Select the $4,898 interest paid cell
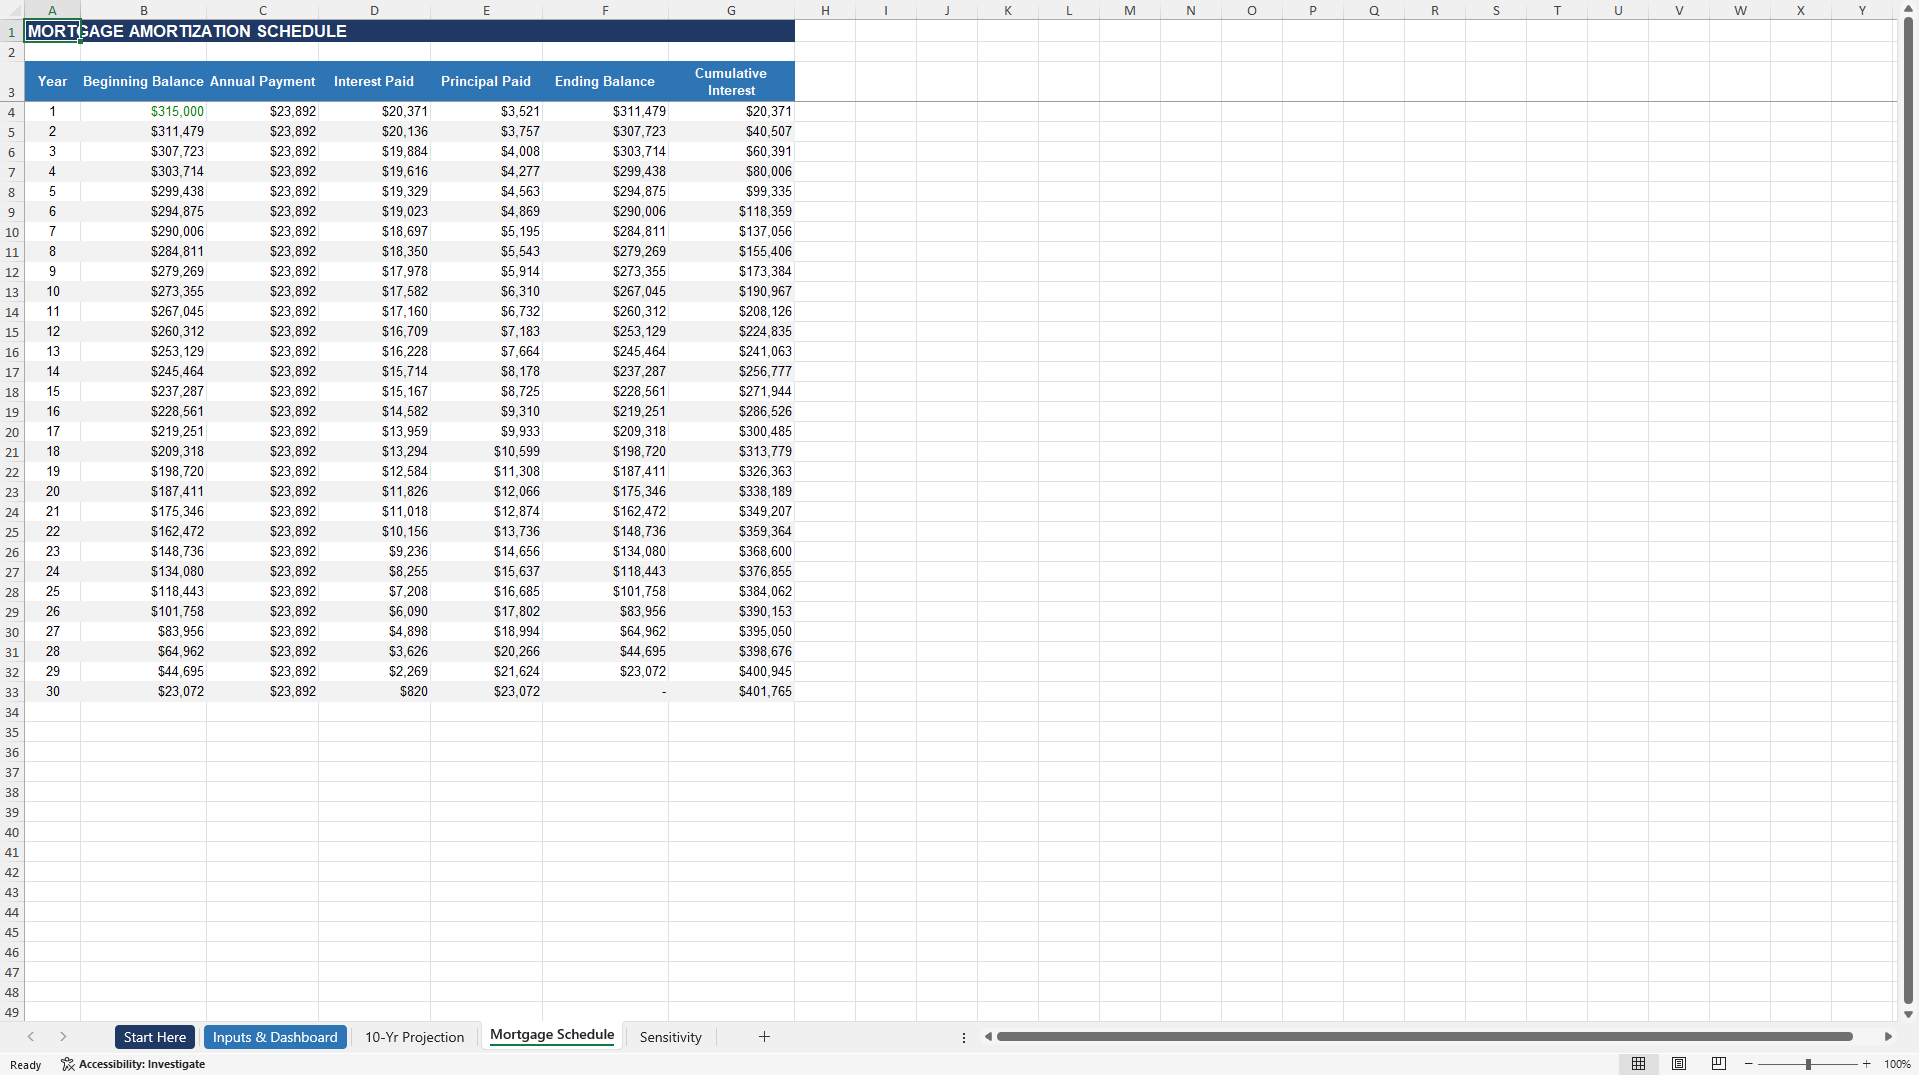The image size is (1919, 1075). tap(374, 631)
